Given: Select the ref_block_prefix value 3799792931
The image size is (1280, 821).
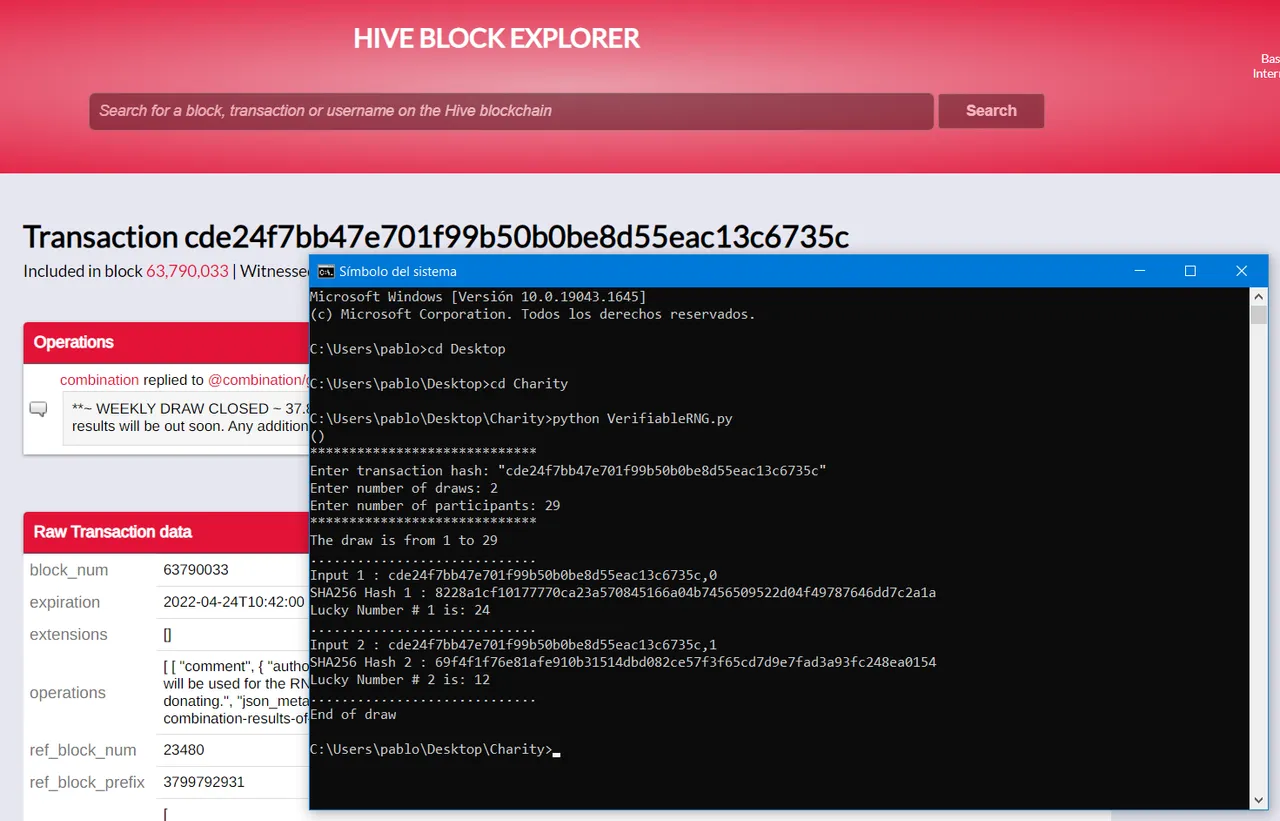Looking at the screenshot, I should (x=204, y=782).
